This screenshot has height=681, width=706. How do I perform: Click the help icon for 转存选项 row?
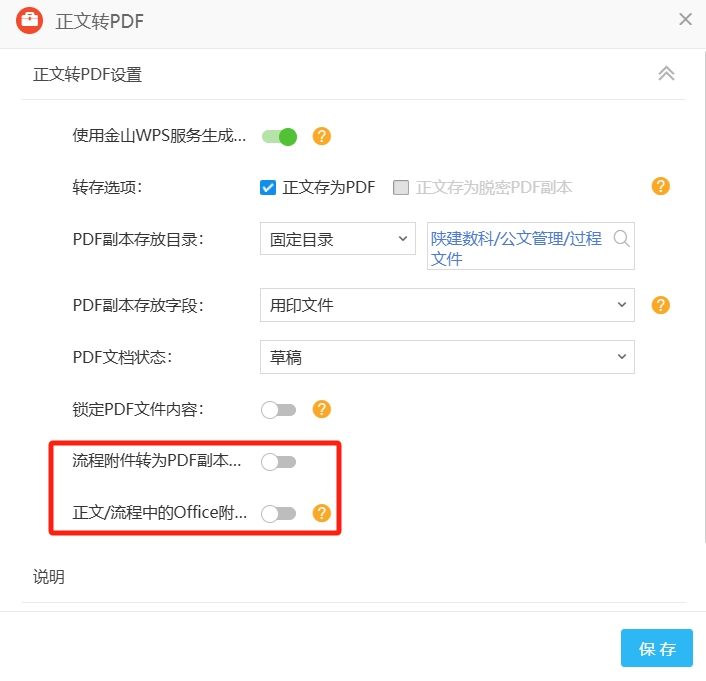tap(660, 186)
